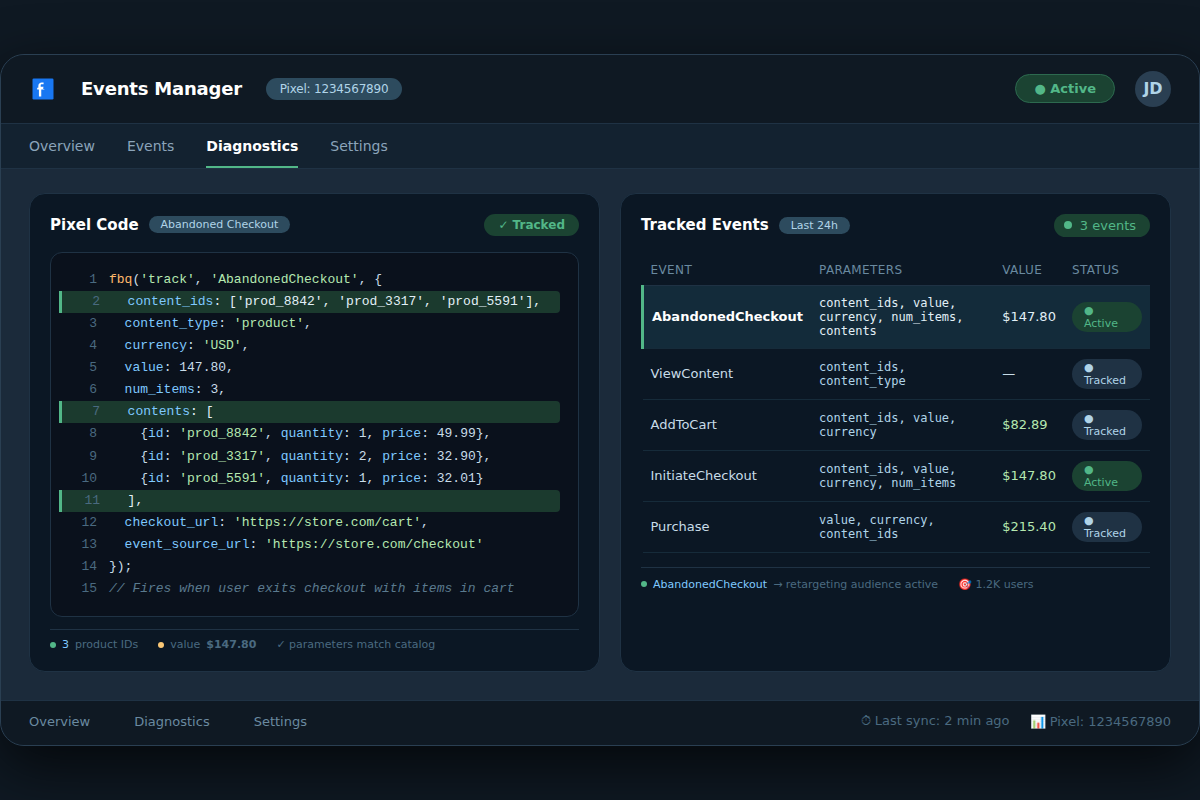Click Tracked status of ViewContent row
1200x800 pixels.
(x=1107, y=374)
